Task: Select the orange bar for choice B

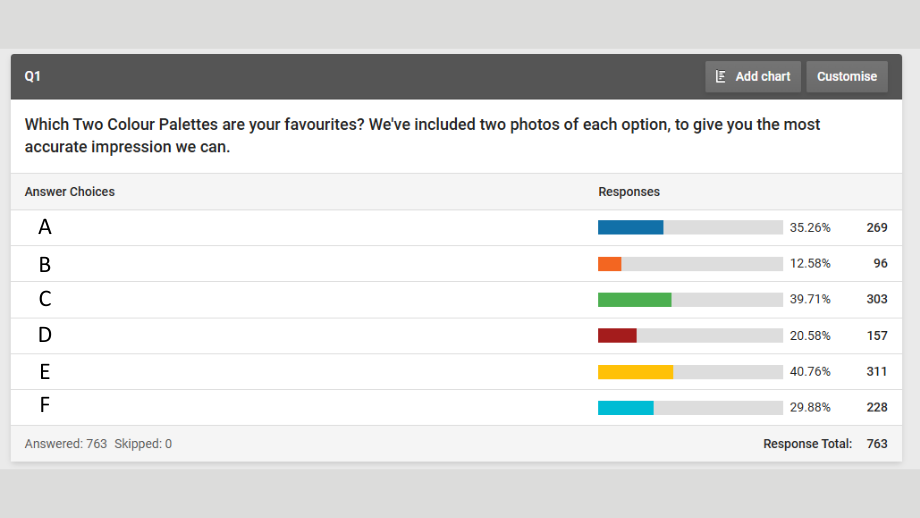Action: [x=610, y=264]
